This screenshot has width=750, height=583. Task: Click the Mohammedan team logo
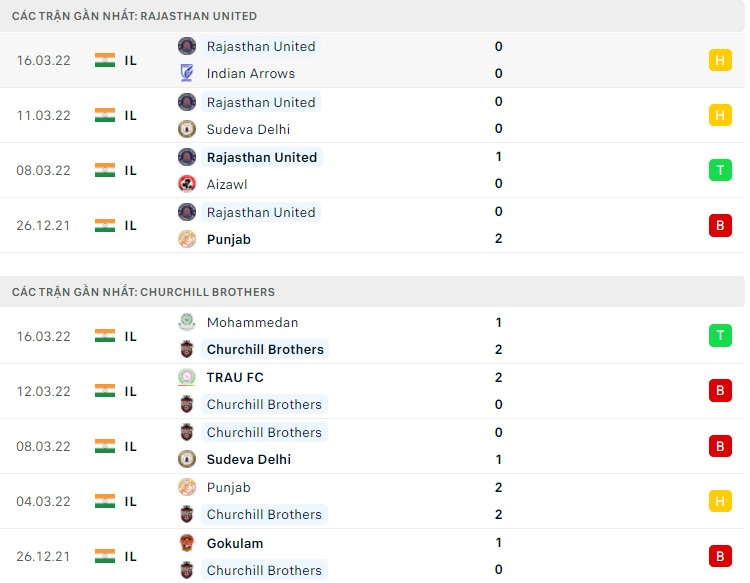(187, 322)
